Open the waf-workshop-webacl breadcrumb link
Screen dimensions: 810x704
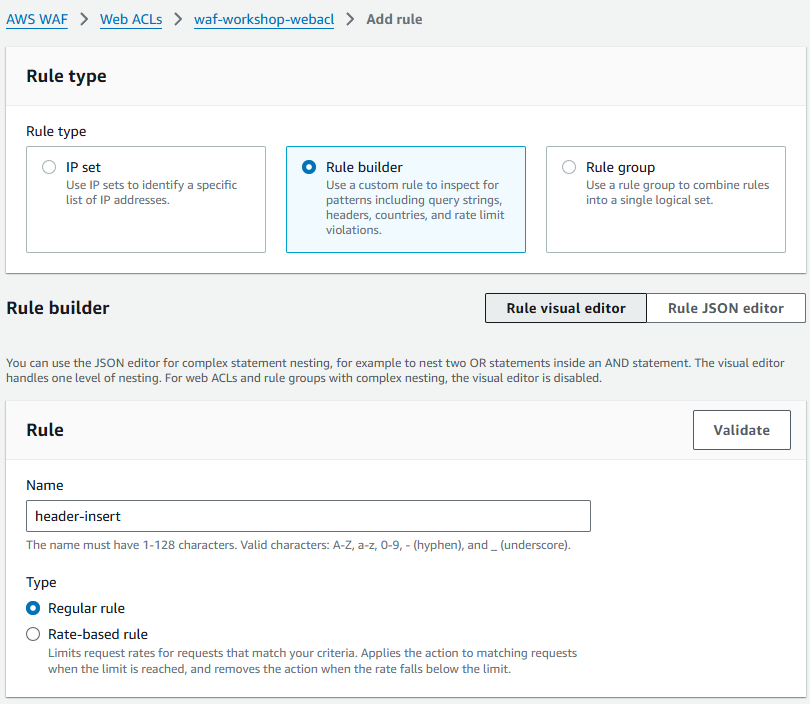[x=263, y=20]
